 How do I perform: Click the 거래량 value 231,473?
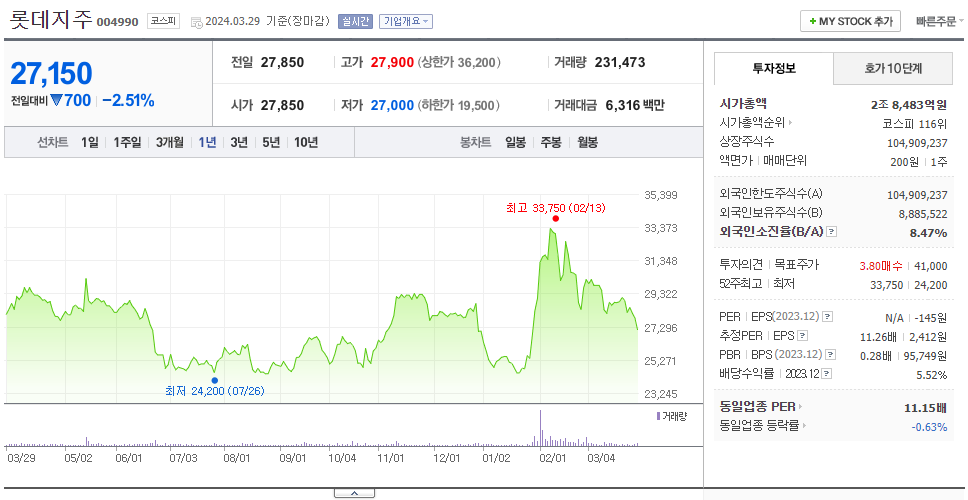coord(620,62)
